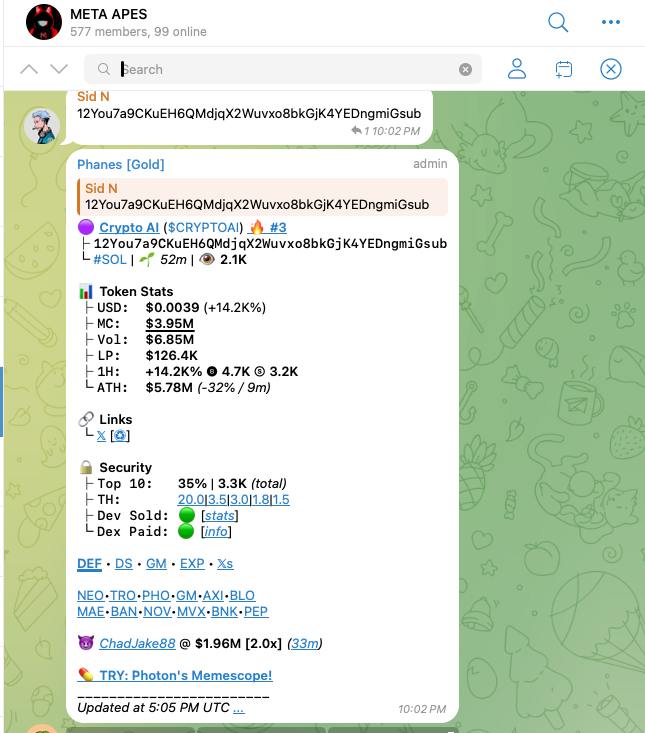This screenshot has height=733, width=645.
Task: Open the three-dot more options menu
Action: pyautogui.click(x=610, y=22)
